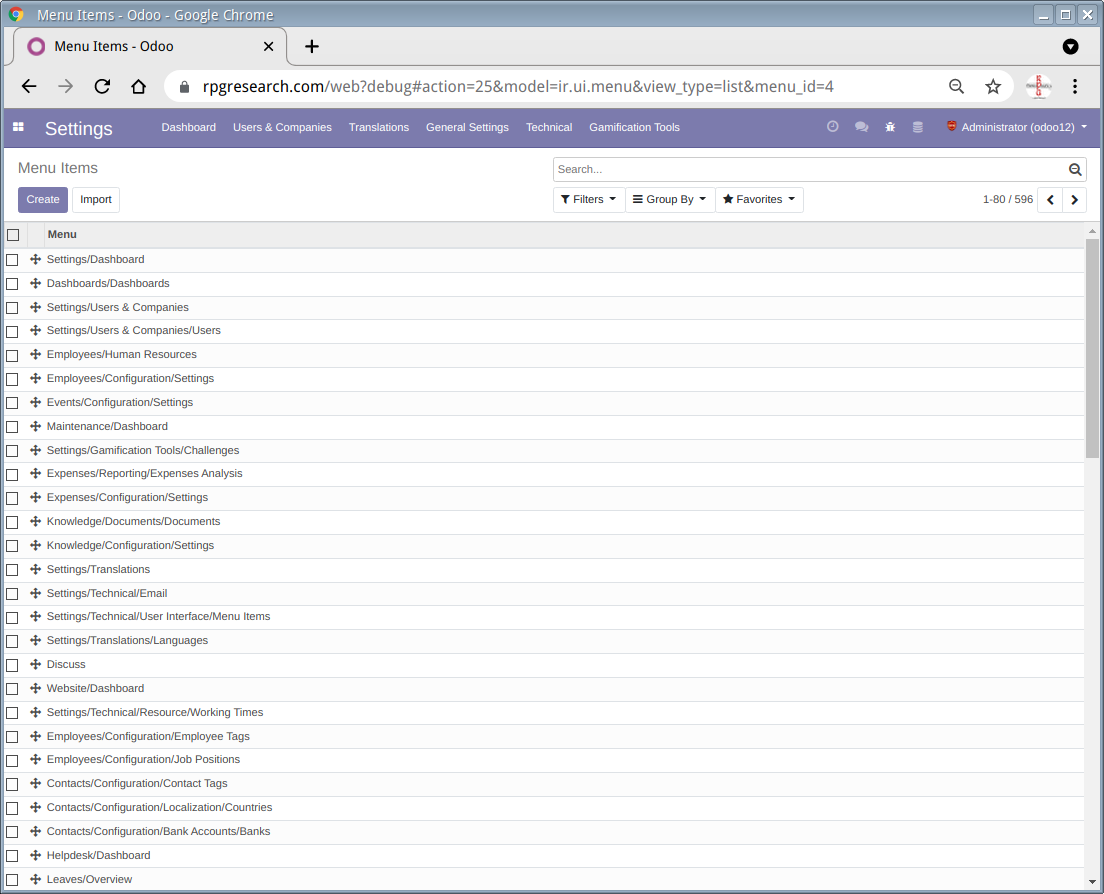
Task: Bookmark this page with the star icon
Action: pos(993,87)
